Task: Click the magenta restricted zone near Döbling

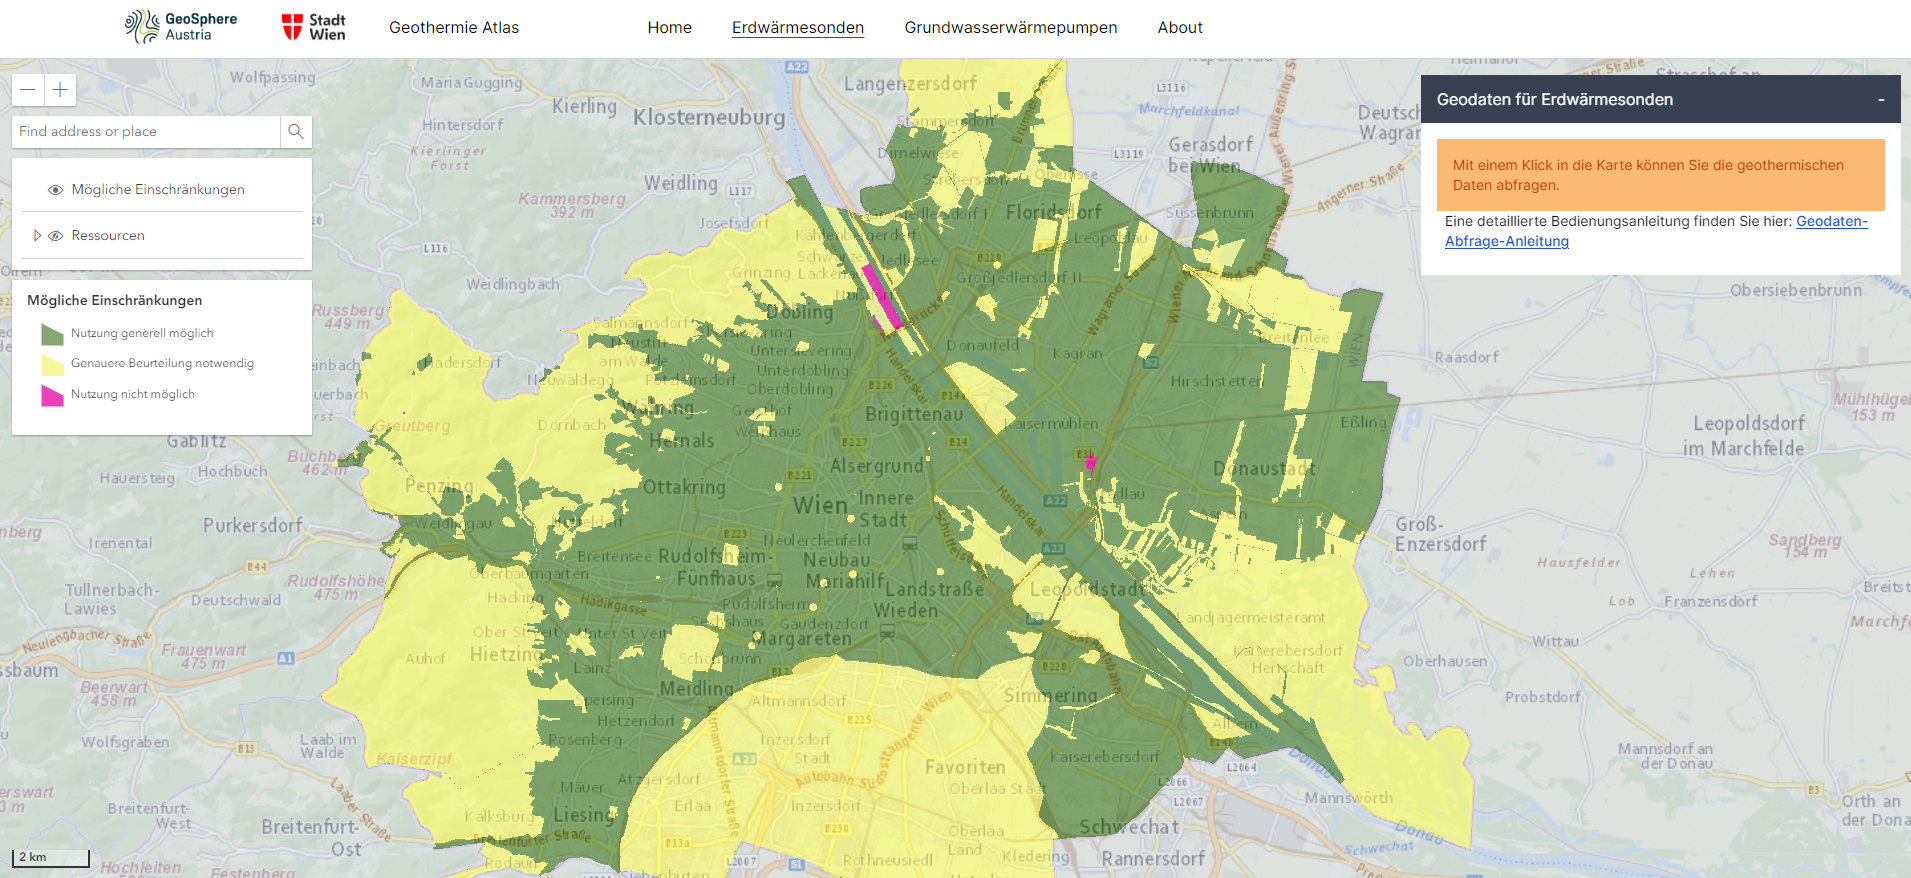Action: [882, 296]
